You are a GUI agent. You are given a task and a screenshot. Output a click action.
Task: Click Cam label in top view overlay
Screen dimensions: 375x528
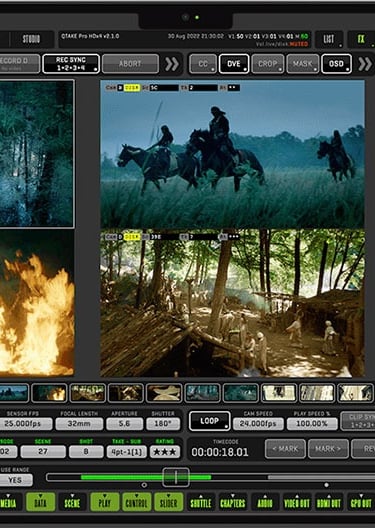[111, 88]
